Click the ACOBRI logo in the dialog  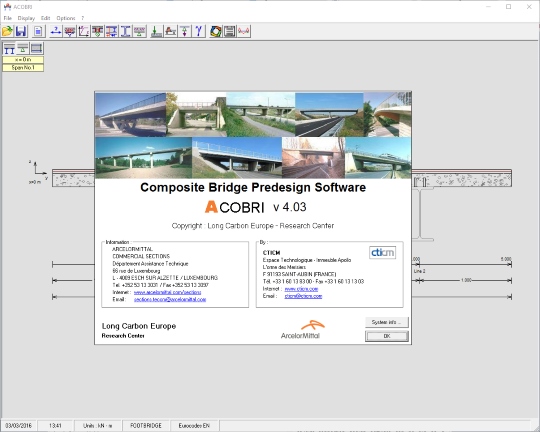[x=235, y=207]
